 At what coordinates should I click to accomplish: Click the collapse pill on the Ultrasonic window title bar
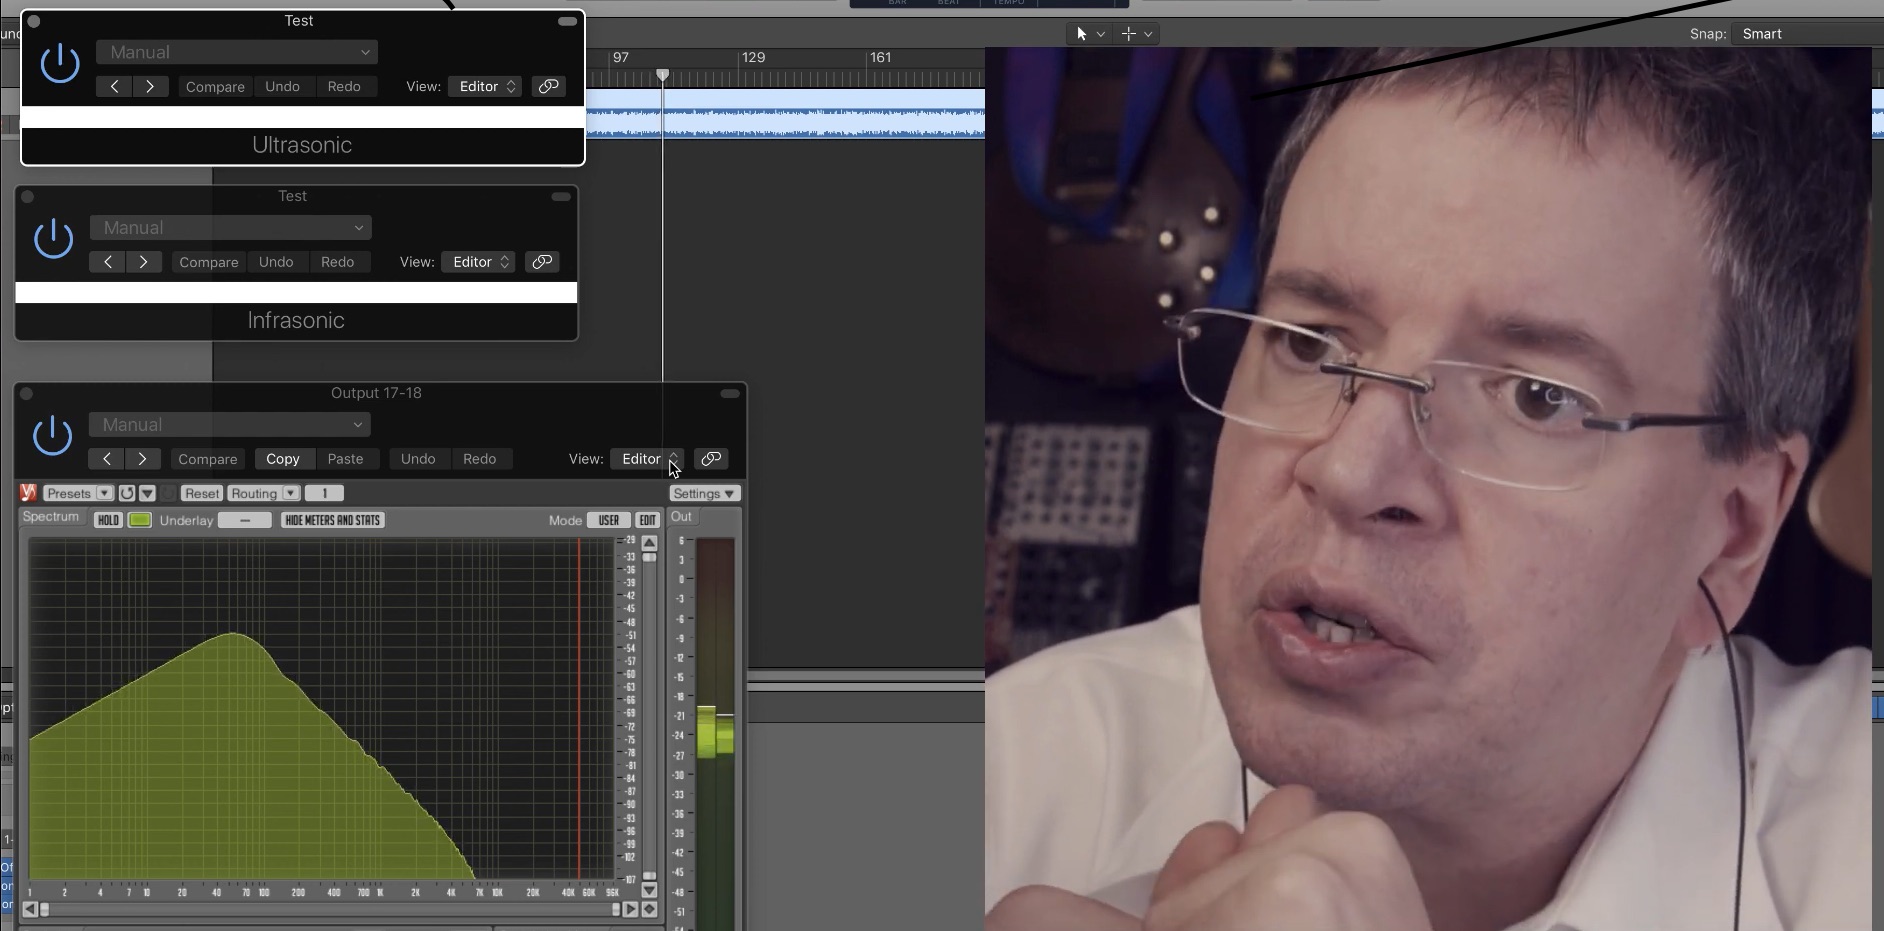[x=567, y=21]
